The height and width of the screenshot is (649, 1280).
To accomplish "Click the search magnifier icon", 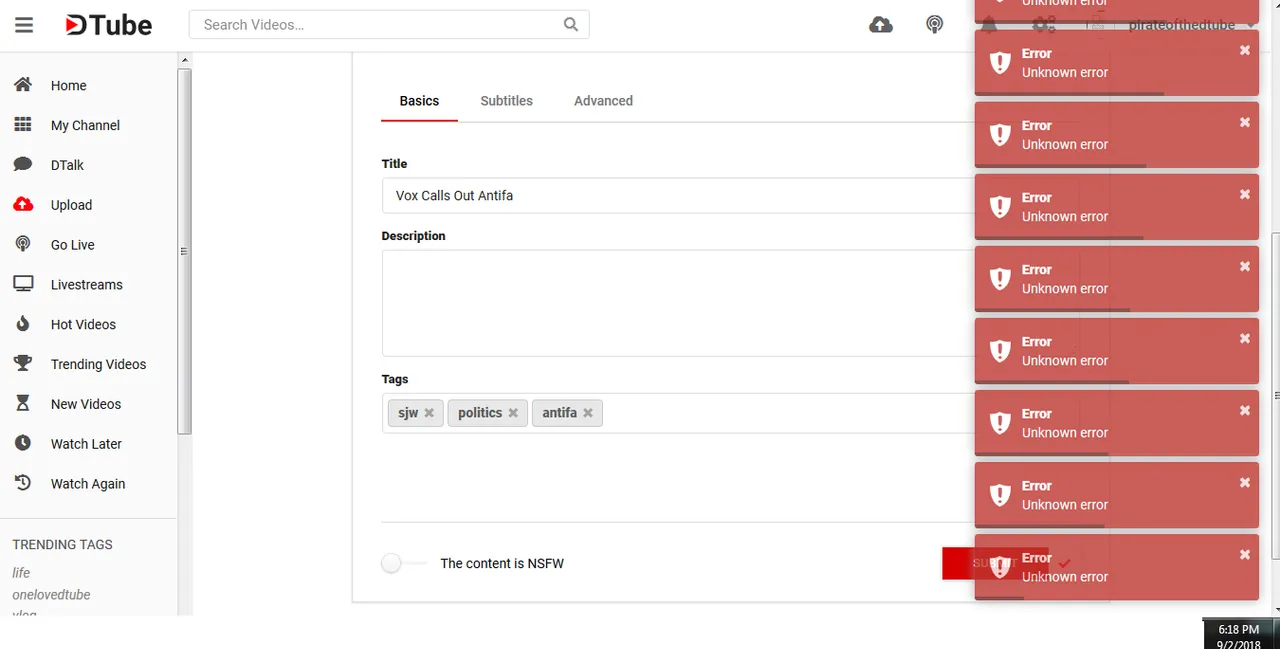I will pos(571,25).
